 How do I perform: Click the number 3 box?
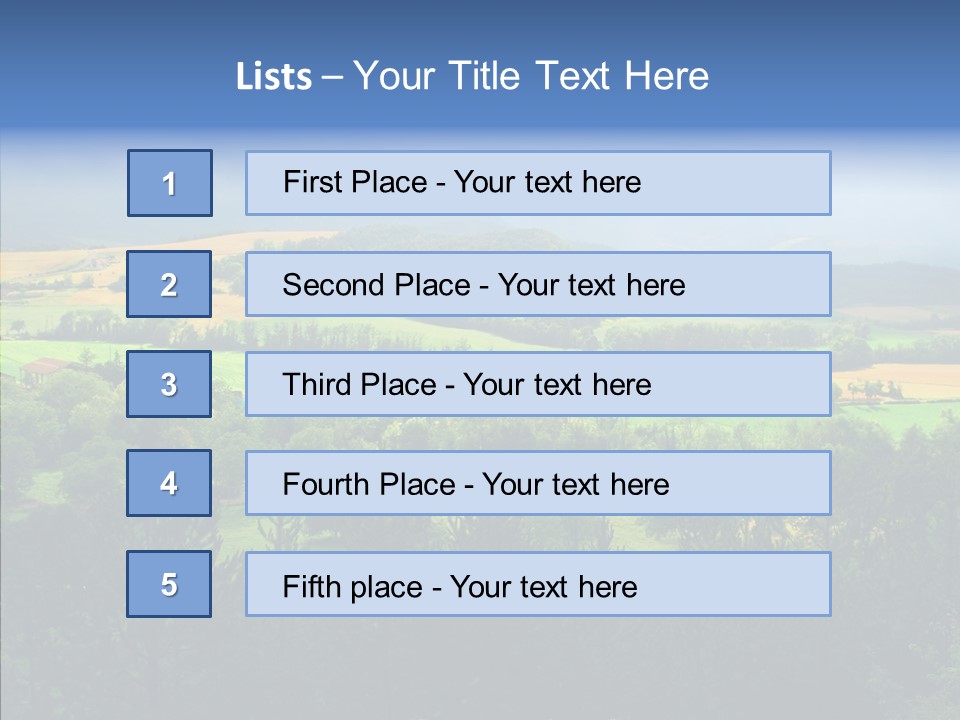pos(169,384)
